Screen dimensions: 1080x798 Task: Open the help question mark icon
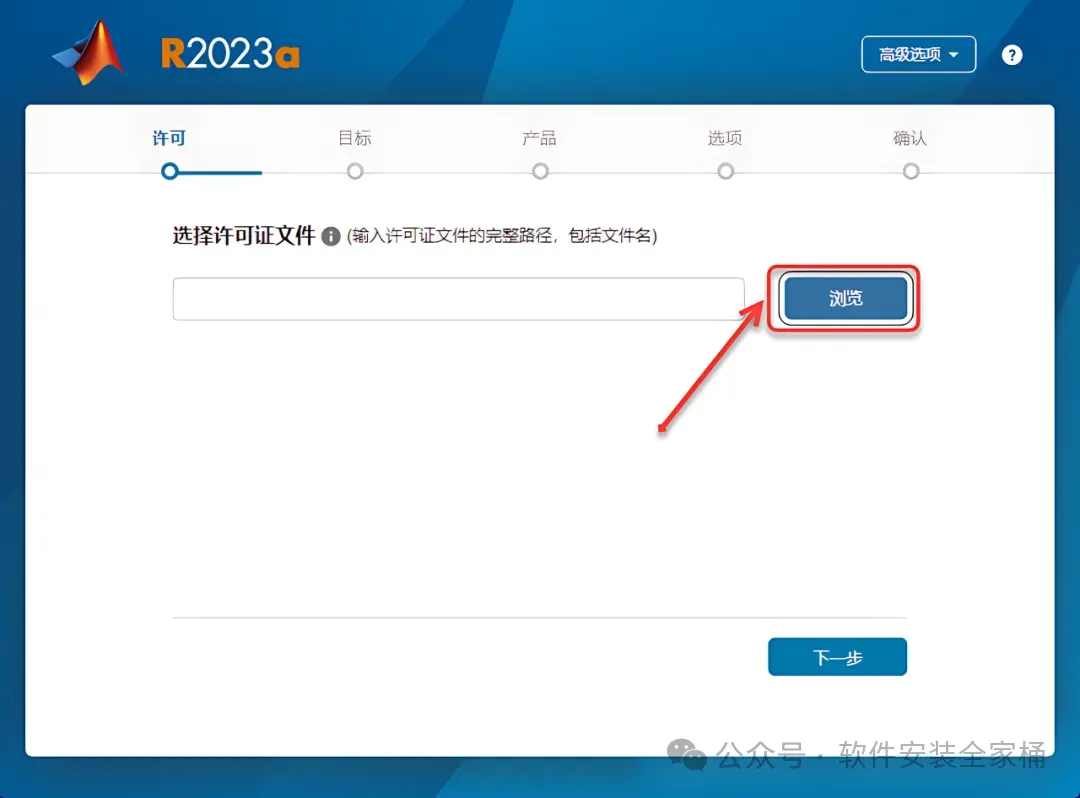1012,55
